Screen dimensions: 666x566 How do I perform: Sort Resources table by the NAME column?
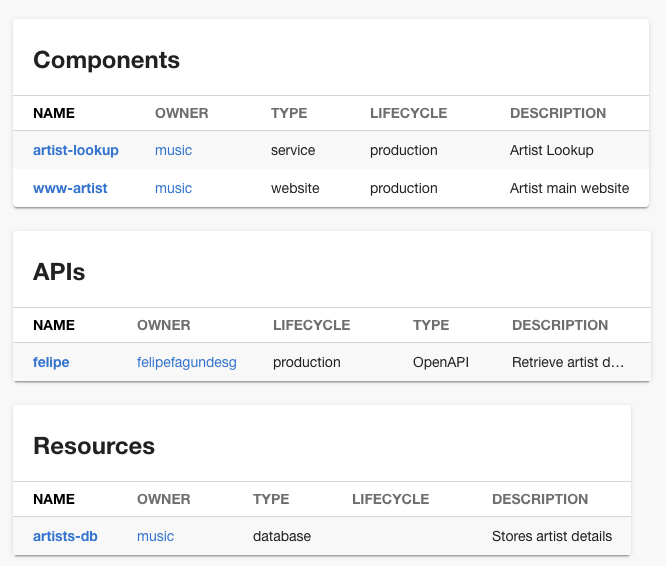coord(54,499)
